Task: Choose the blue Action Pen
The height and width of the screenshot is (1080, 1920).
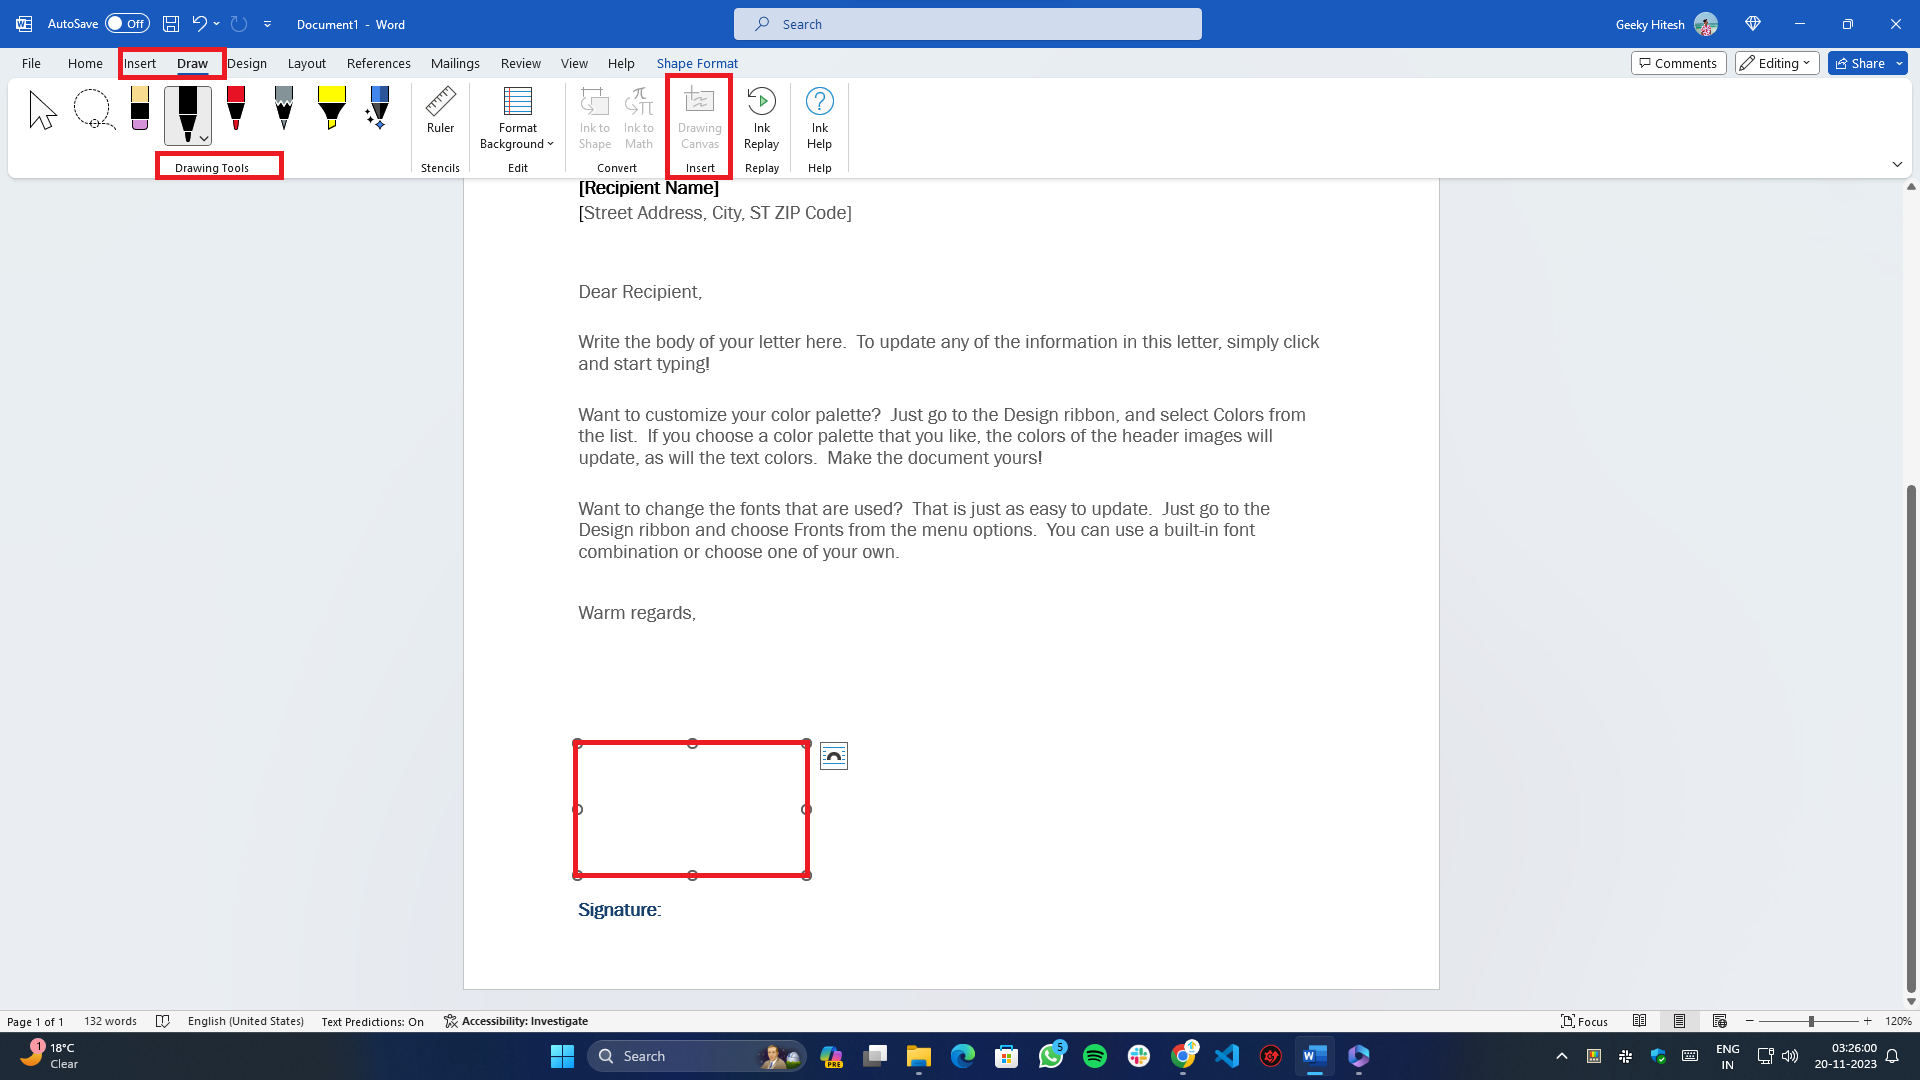Action: [x=378, y=108]
